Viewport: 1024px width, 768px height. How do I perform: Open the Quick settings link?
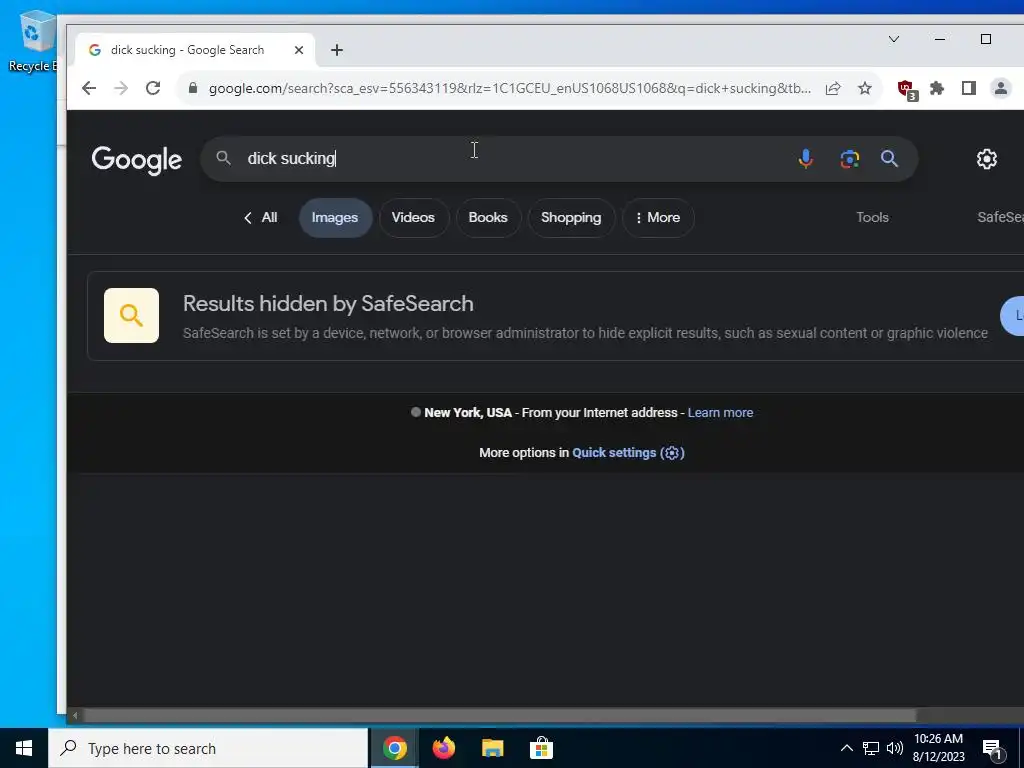628,453
